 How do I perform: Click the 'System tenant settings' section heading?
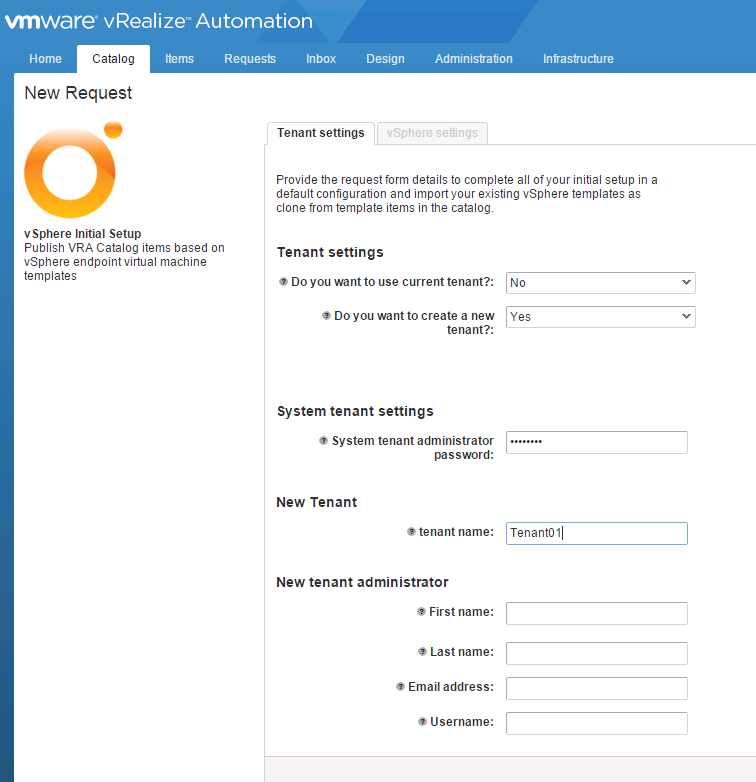pyautogui.click(x=355, y=411)
